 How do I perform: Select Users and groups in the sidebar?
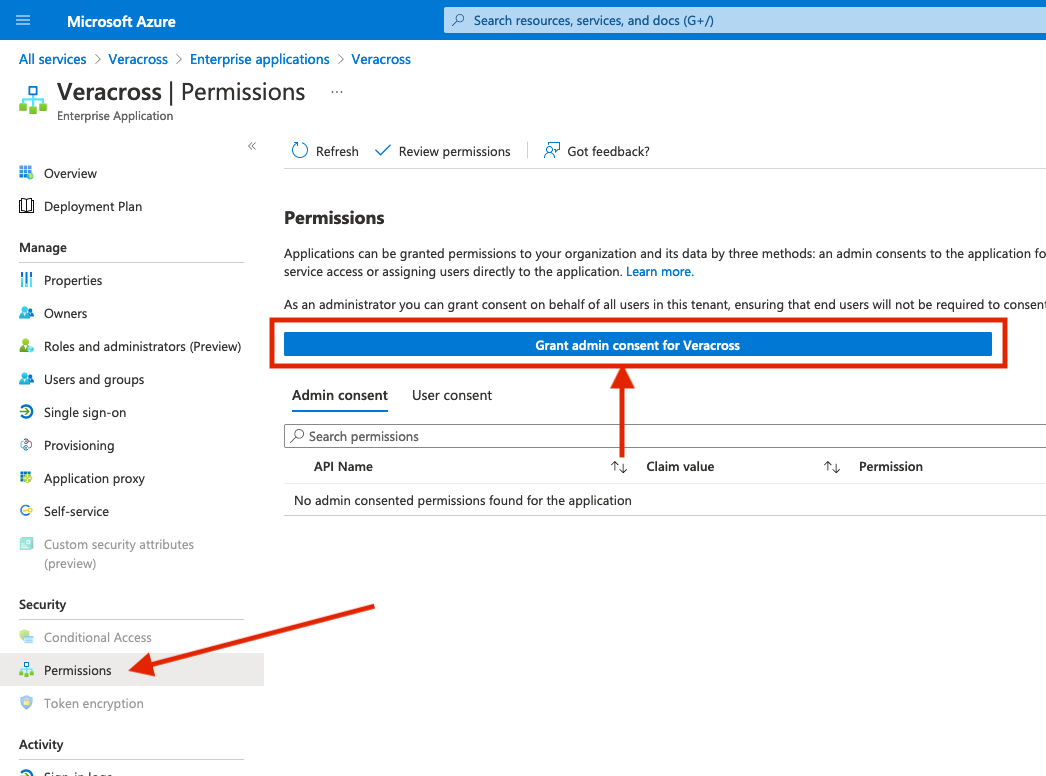(x=92, y=379)
